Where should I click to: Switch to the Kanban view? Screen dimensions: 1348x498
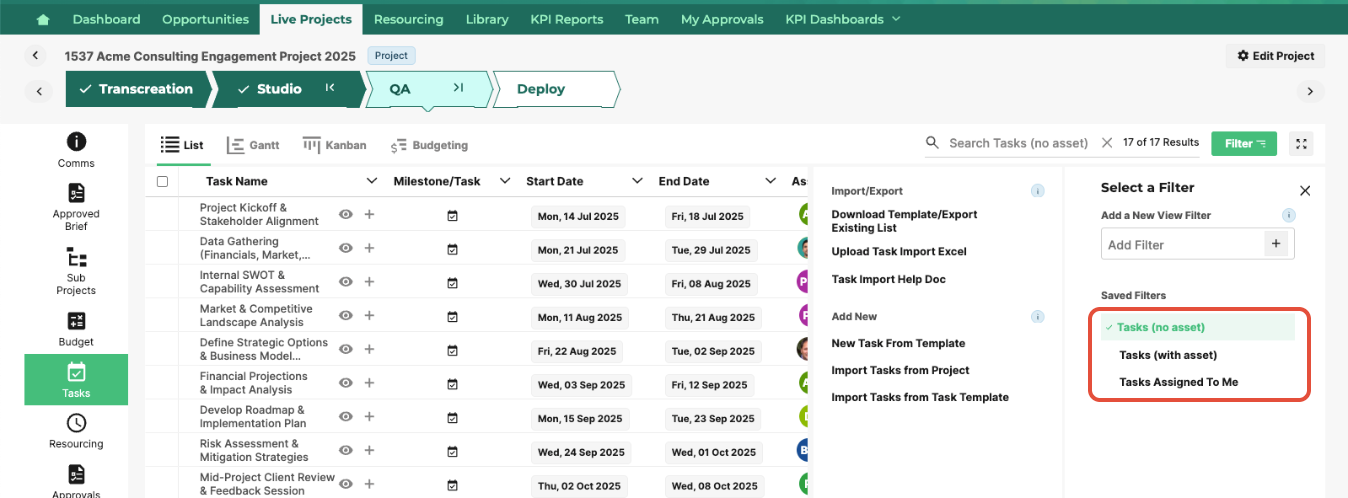[334, 145]
